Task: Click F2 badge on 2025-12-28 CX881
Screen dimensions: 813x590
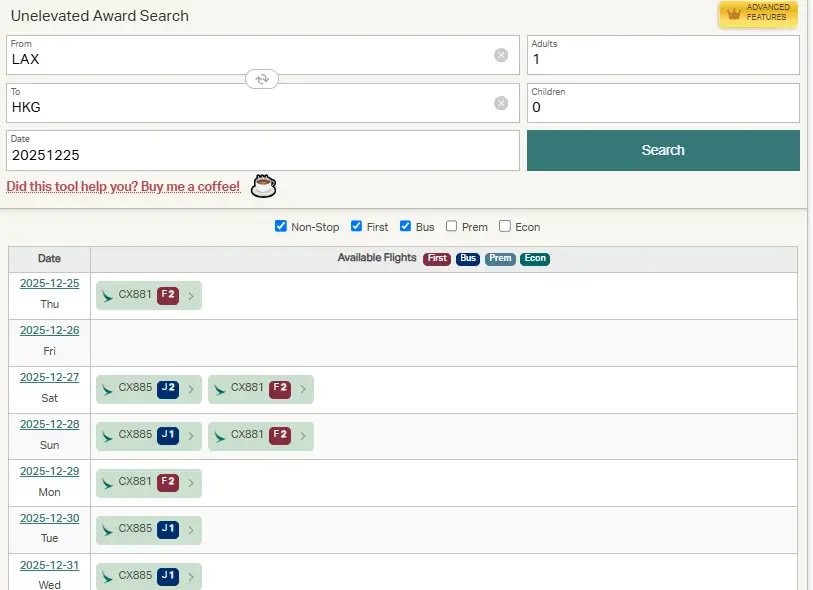Action: [280, 436]
